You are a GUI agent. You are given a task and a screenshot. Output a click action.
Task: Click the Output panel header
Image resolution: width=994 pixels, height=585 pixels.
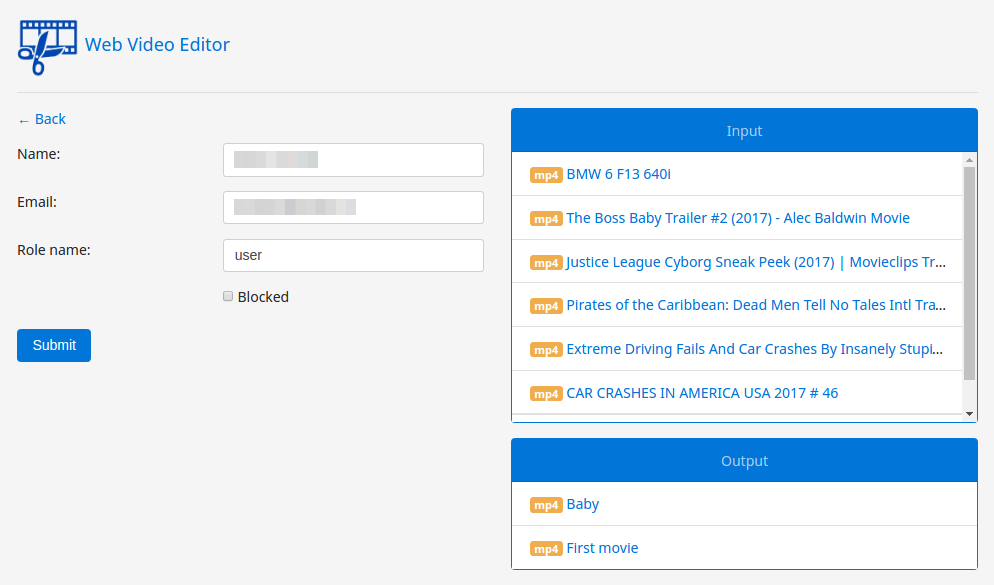pyautogui.click(x=744, y=461)
